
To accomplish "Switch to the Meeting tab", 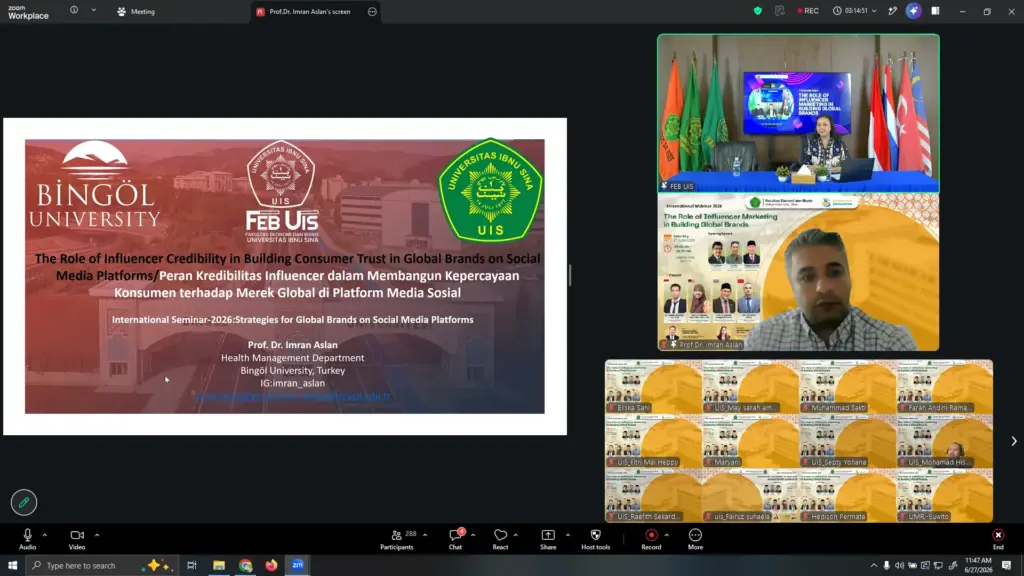I will 136,11.
